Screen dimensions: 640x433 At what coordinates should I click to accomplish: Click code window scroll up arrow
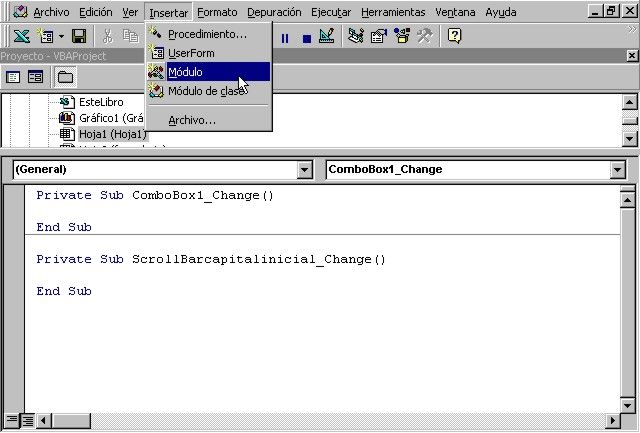pyautogui.click(x=627, y=200)
